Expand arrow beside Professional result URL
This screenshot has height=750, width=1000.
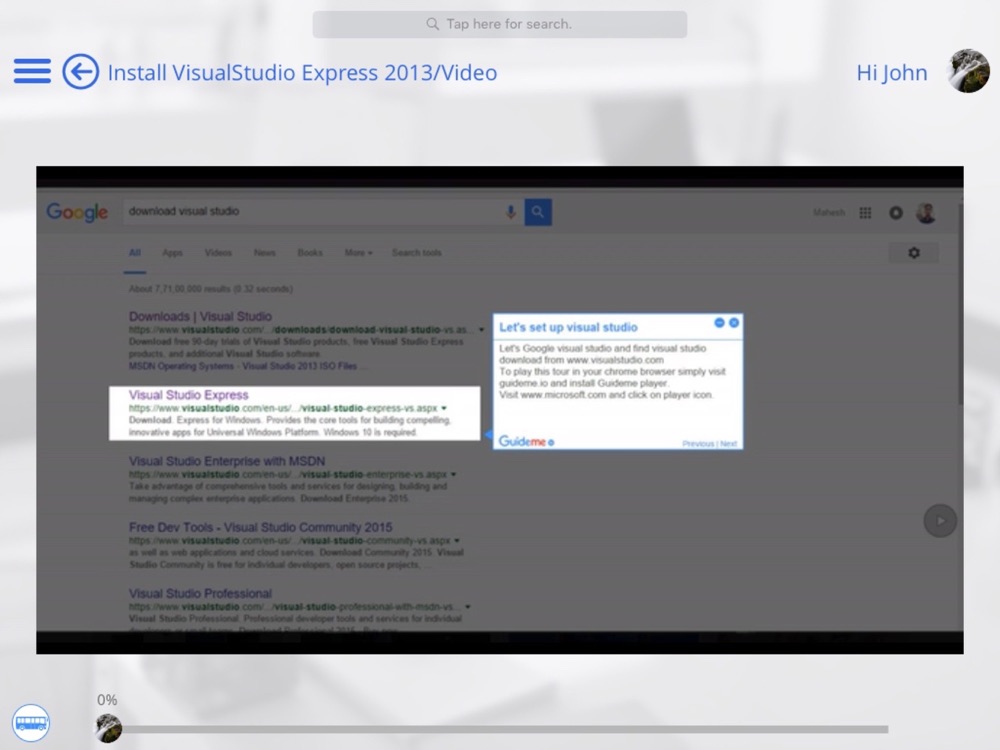pyautogui.click(x=467, y=607)
